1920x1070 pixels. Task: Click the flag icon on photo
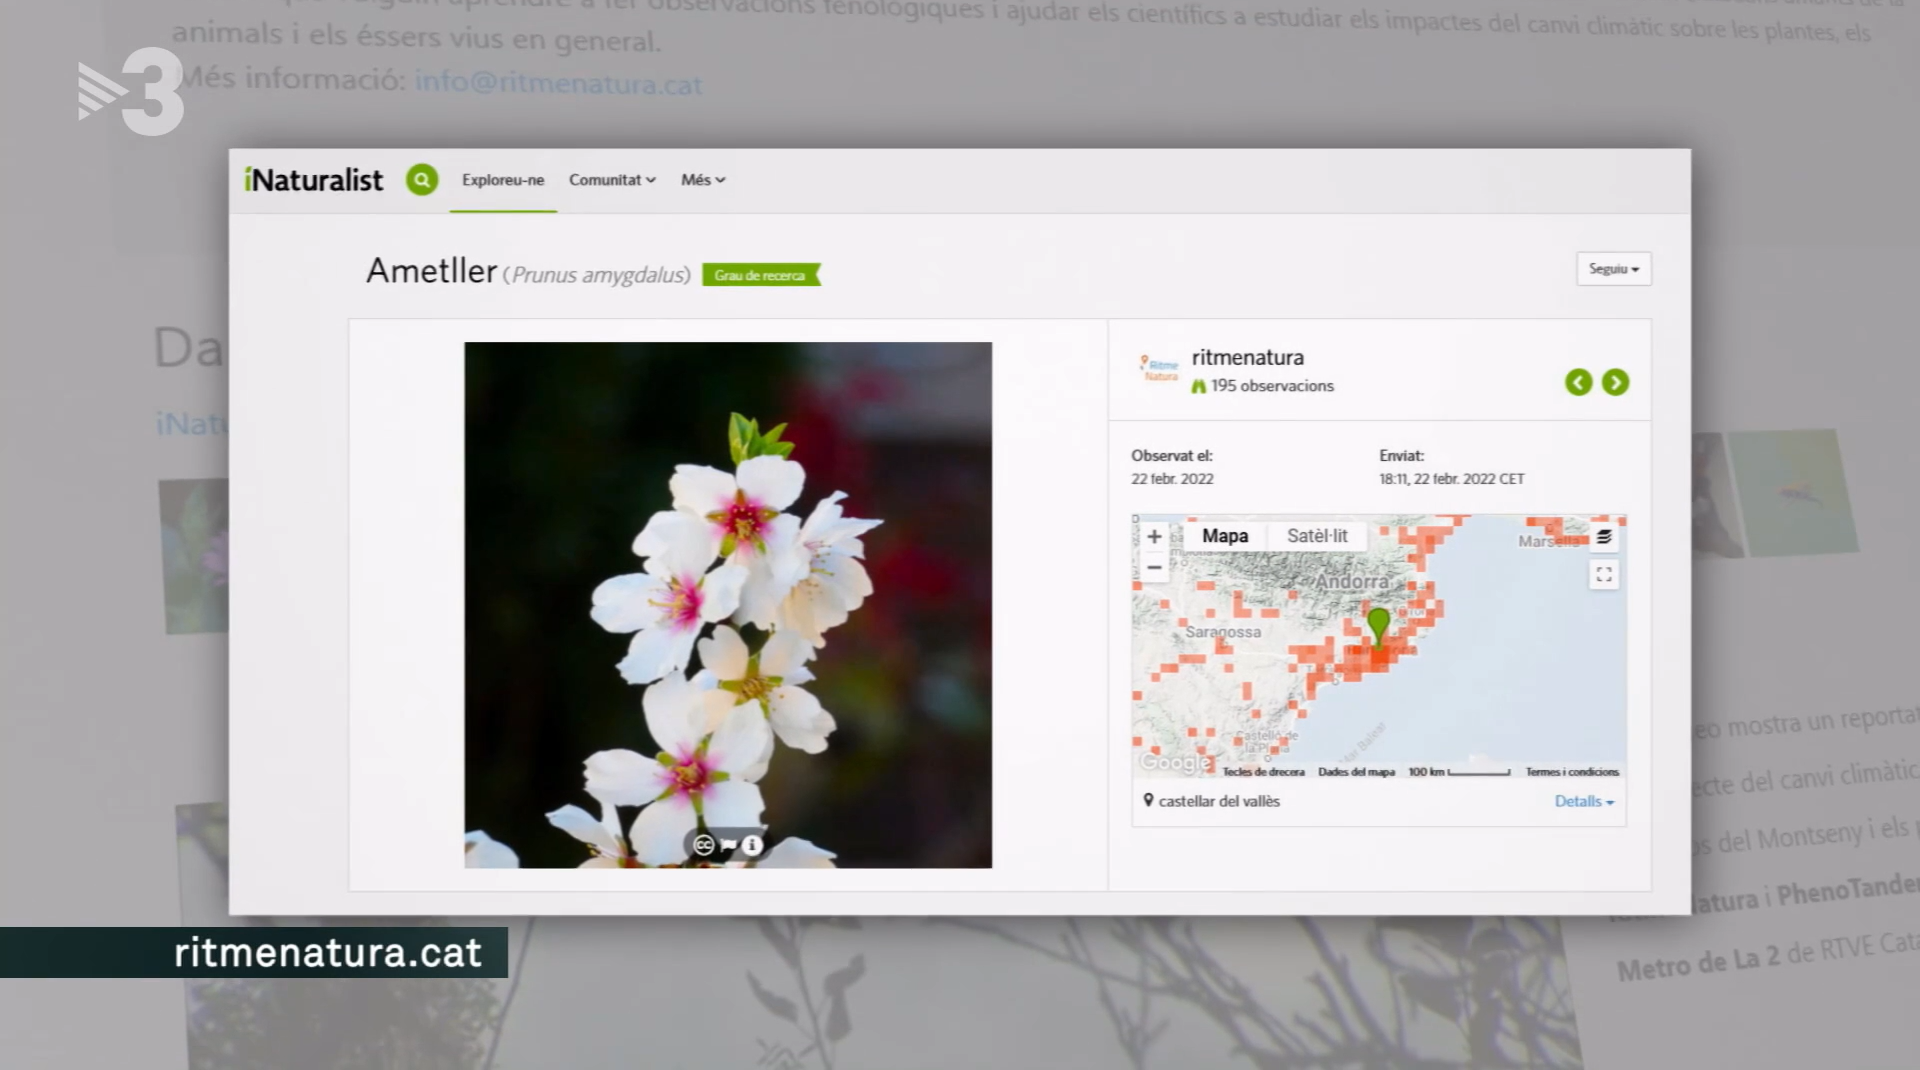pos(729,845)
